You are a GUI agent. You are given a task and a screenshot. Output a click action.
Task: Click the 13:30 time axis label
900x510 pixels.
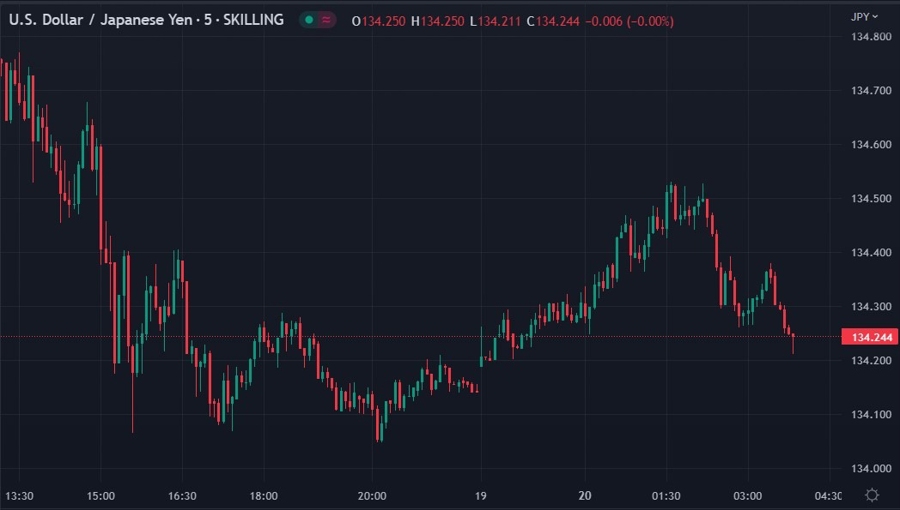click(x=19, y=496)
